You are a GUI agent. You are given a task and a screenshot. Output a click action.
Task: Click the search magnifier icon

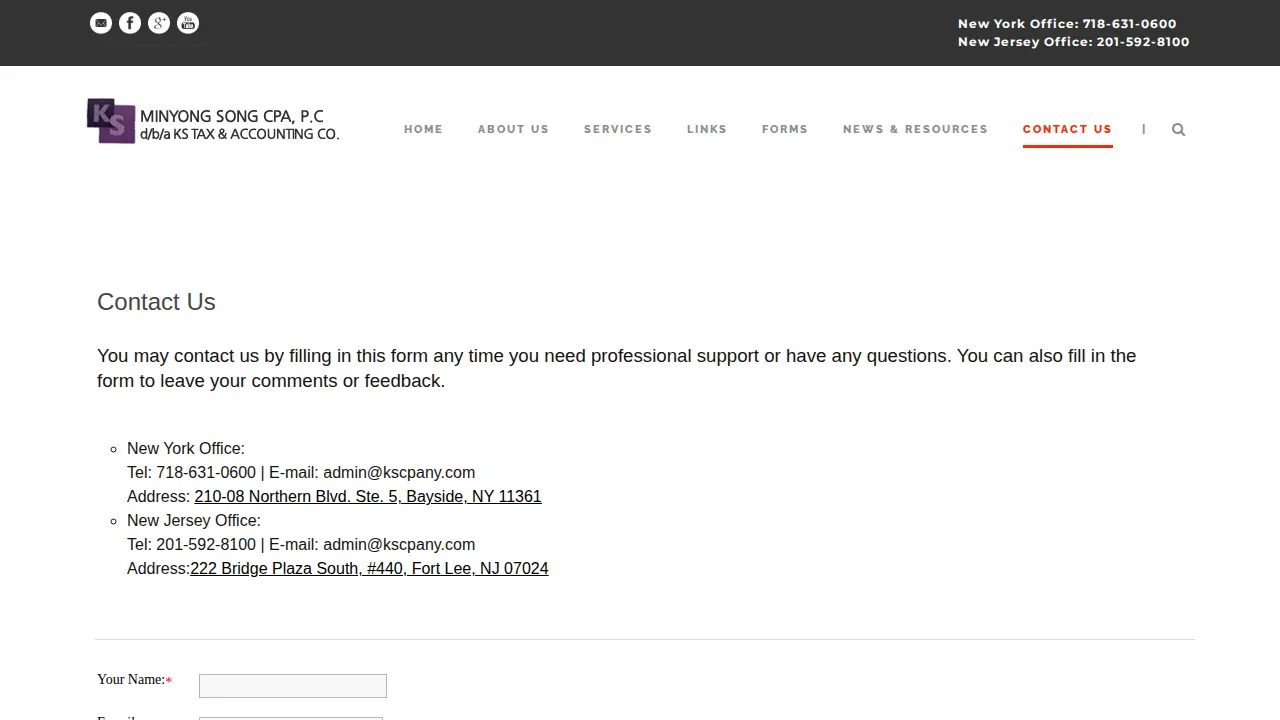coord(1178,129)
